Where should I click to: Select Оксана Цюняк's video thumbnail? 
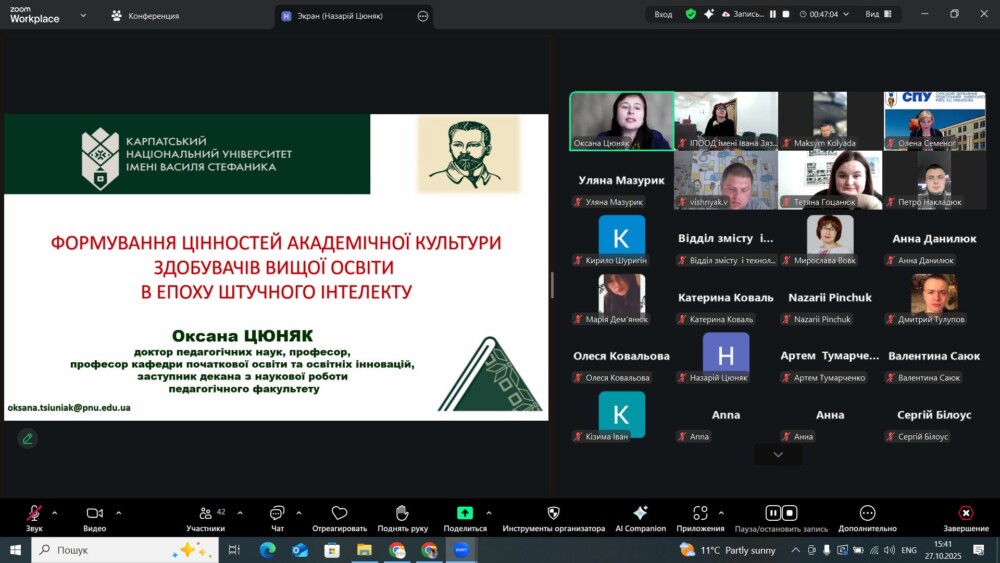point(621,120)
